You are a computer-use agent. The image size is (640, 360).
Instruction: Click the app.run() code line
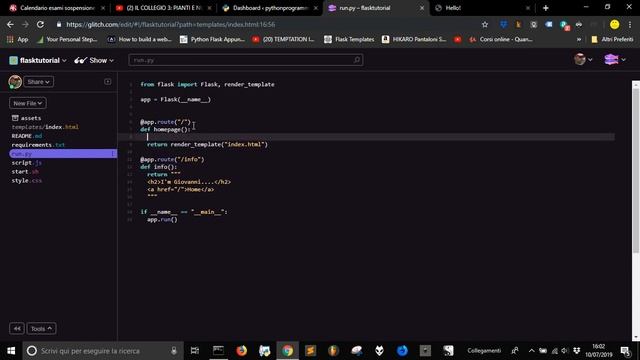point(162,220)
